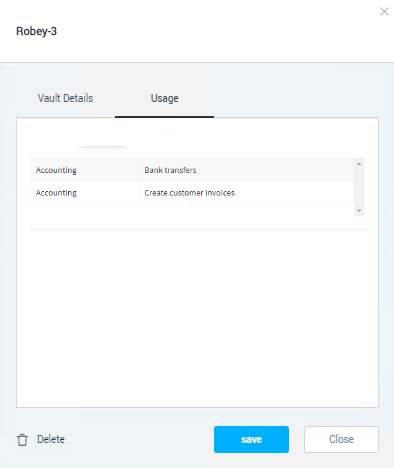394x468 pixels.
Task: Switch to the Vault Details tab
Action: click(65, 98)
